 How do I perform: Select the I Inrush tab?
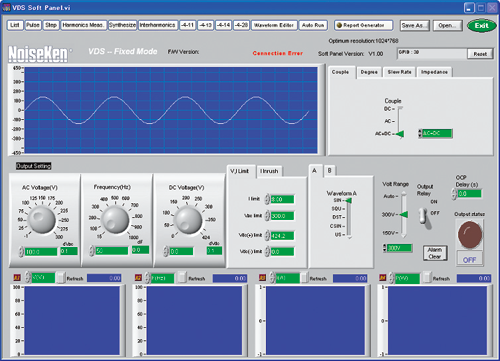(269, 171)
